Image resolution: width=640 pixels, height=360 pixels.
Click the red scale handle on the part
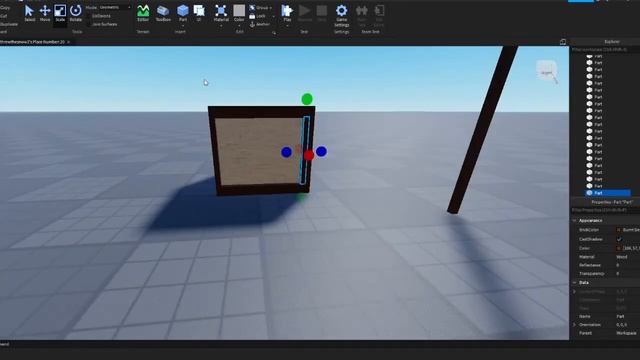tap(309, 155)
